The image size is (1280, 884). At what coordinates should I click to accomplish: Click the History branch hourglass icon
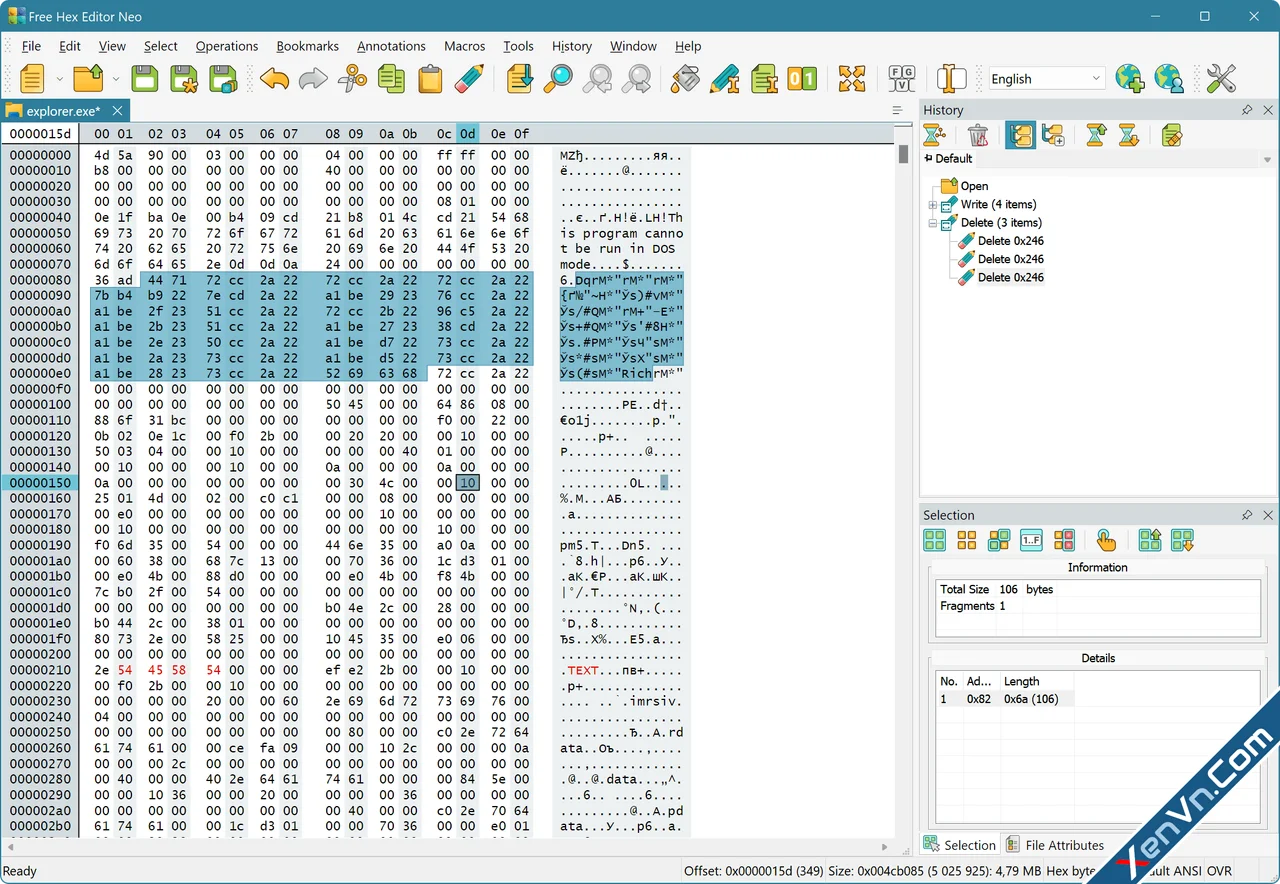[x=934, y=135]
